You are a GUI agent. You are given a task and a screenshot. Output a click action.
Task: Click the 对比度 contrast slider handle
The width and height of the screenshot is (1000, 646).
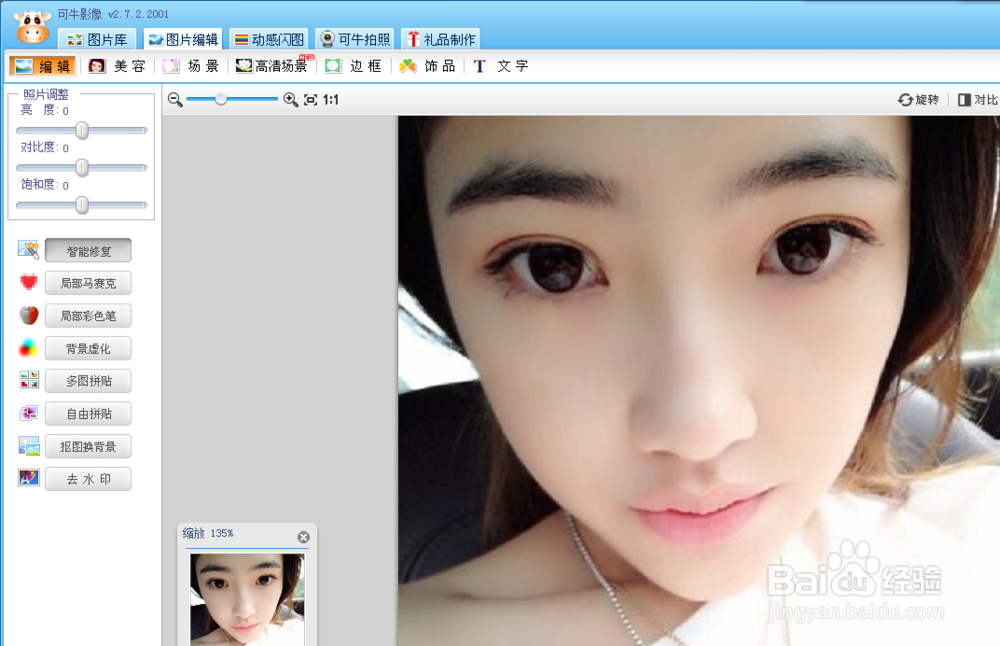82,168
